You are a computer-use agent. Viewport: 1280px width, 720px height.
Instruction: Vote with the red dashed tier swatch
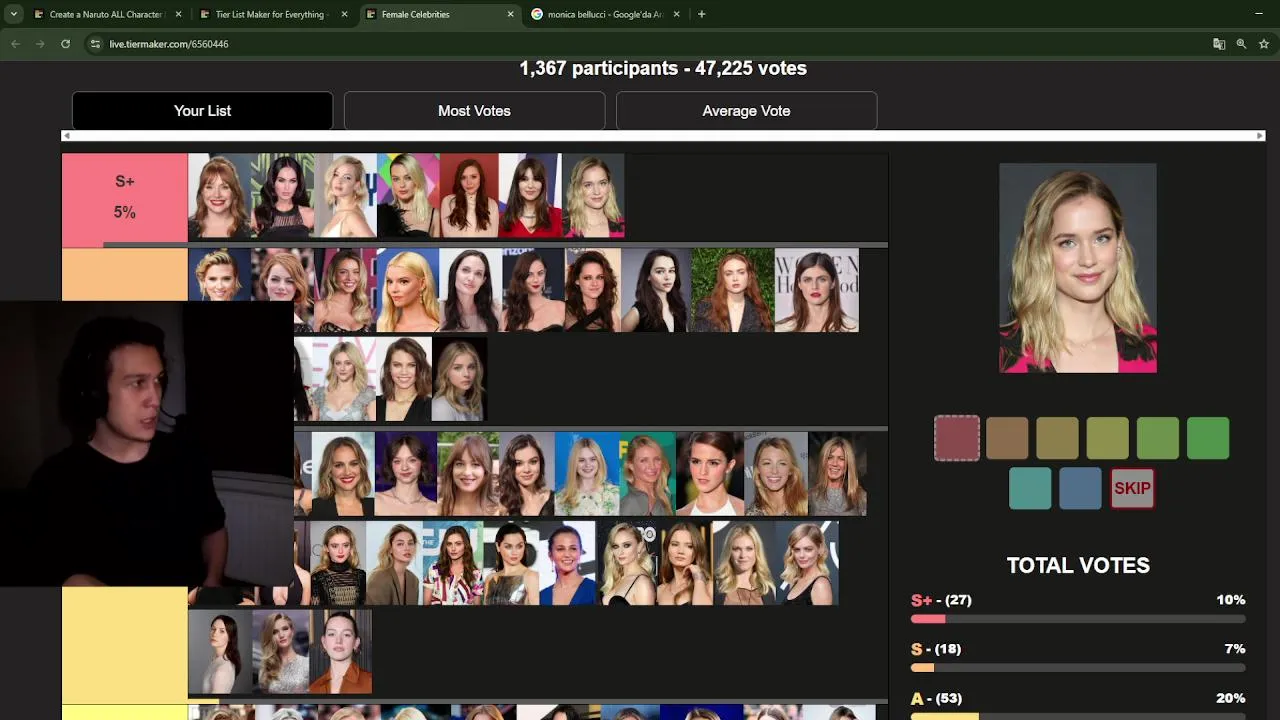tap(957, 438)
